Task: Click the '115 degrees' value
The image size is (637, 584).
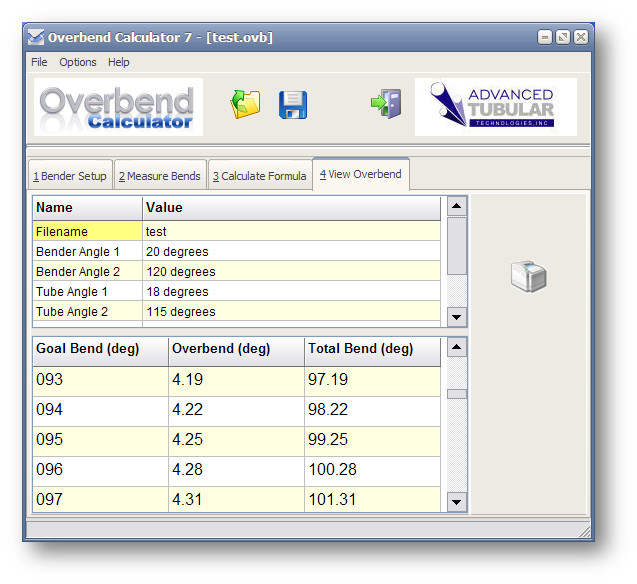Action: tap(291, 311)
